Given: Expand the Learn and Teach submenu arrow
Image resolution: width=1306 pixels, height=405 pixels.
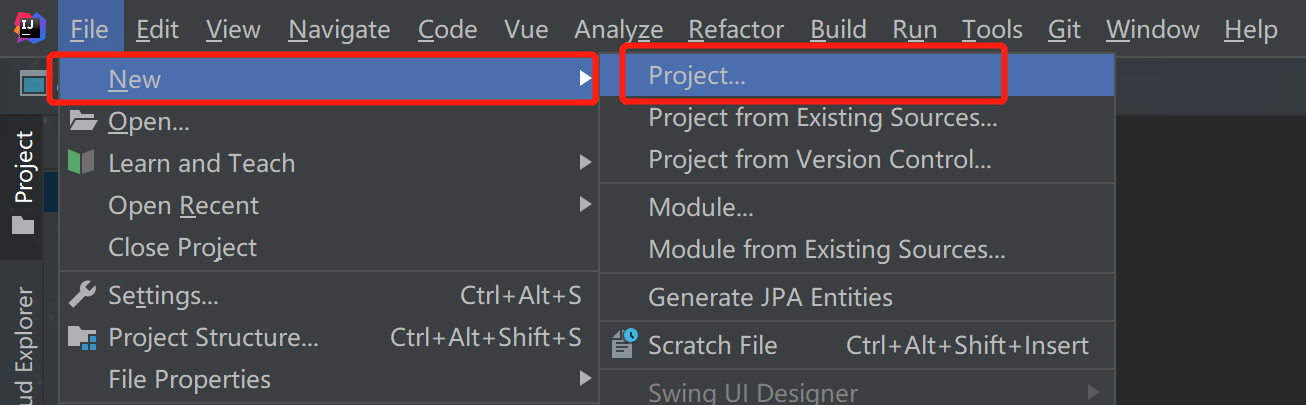Looking at the screenshot, I should [585, 163].
